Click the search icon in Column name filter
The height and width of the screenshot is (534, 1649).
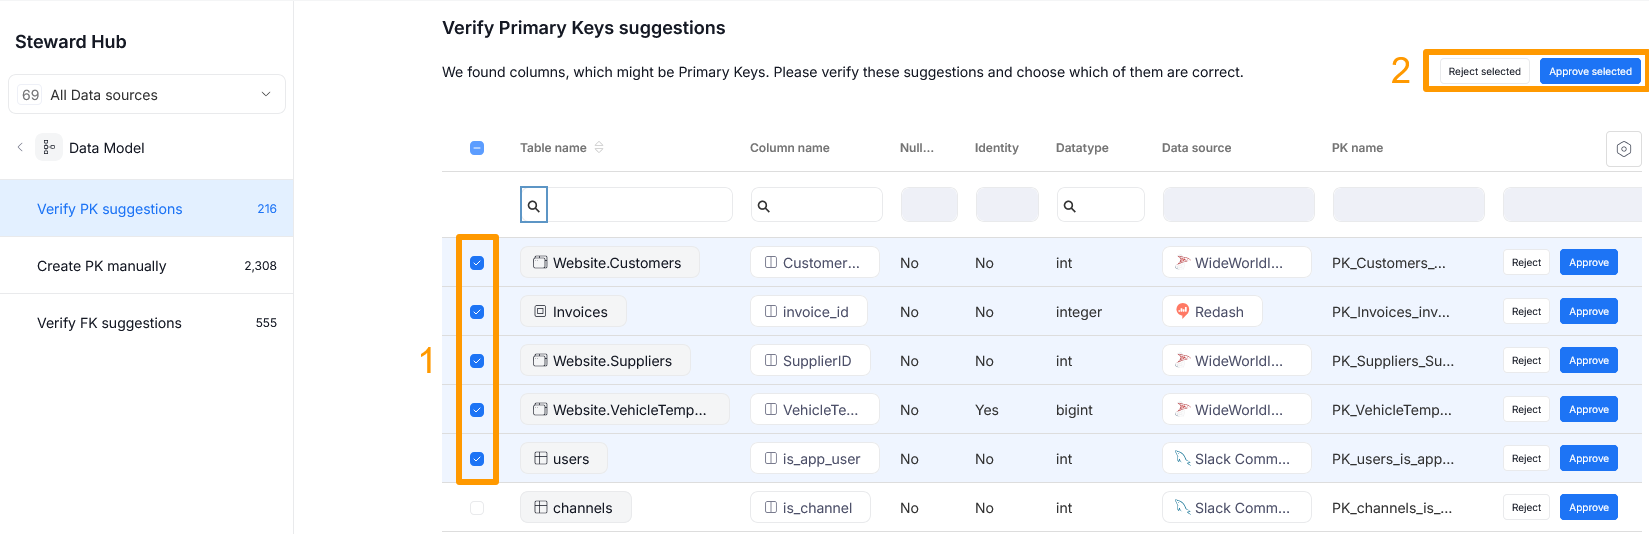pos(764,206)
